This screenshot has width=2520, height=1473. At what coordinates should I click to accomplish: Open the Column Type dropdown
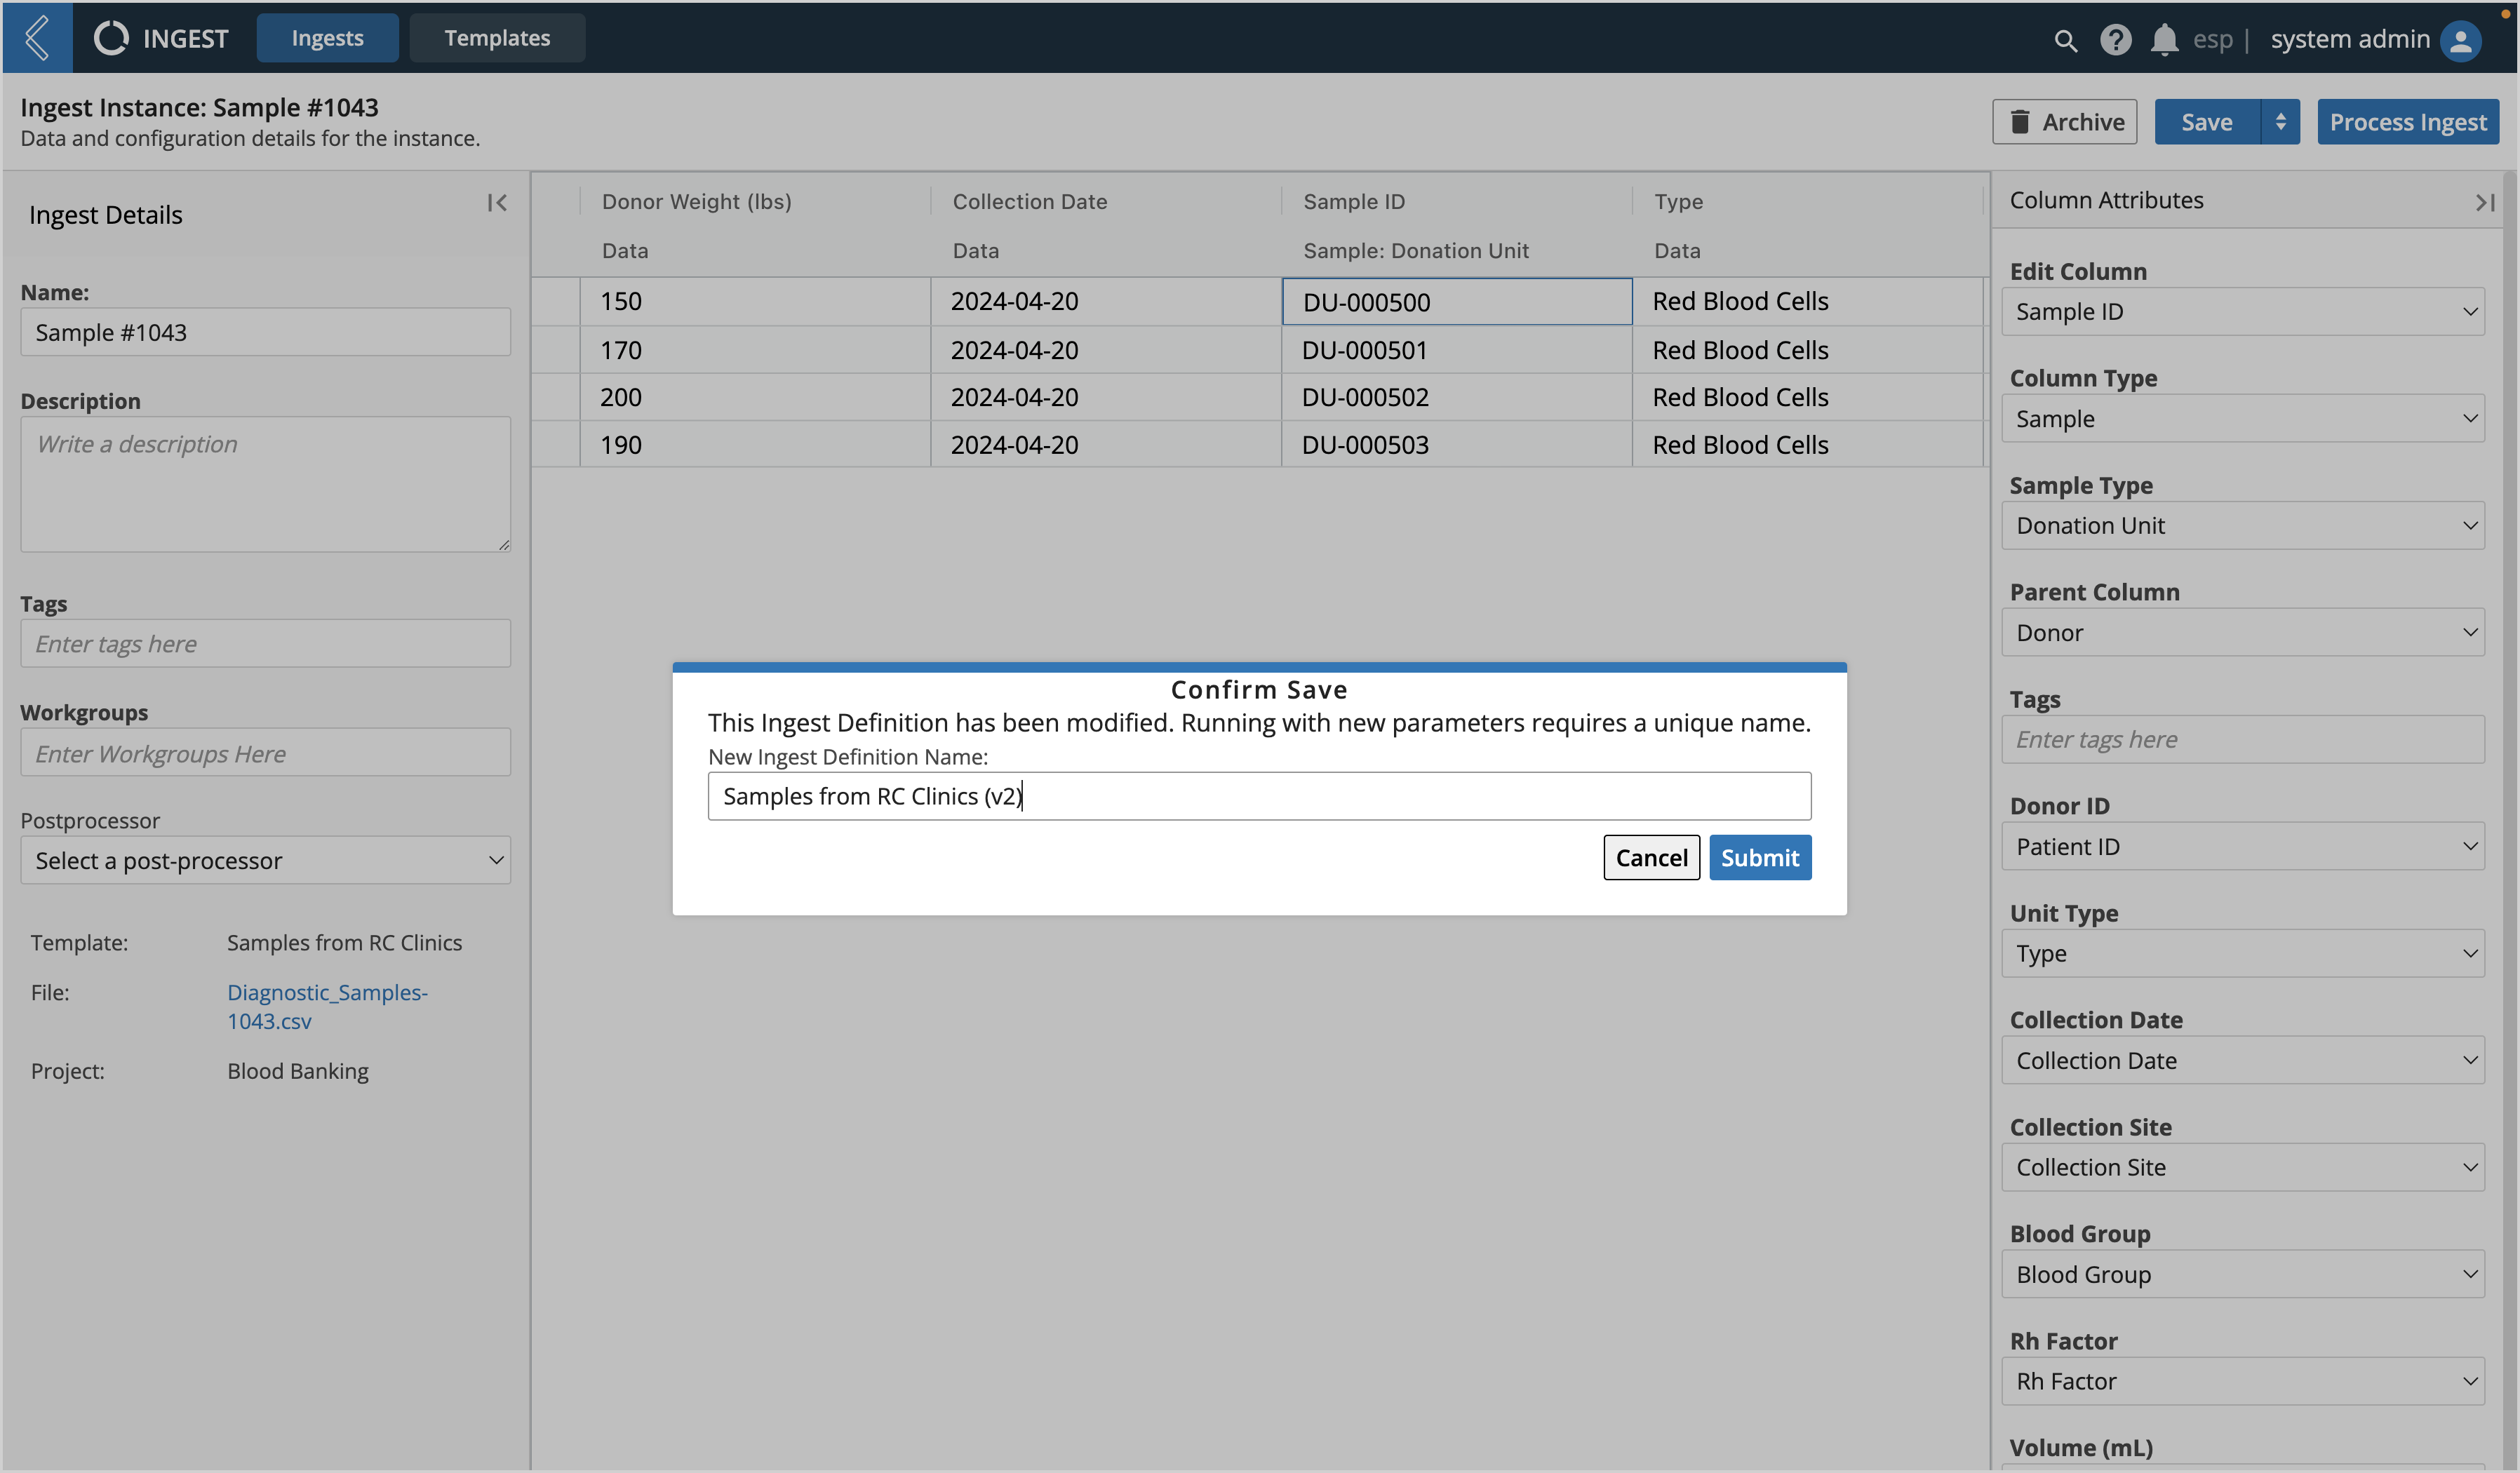pos(2242,419)
